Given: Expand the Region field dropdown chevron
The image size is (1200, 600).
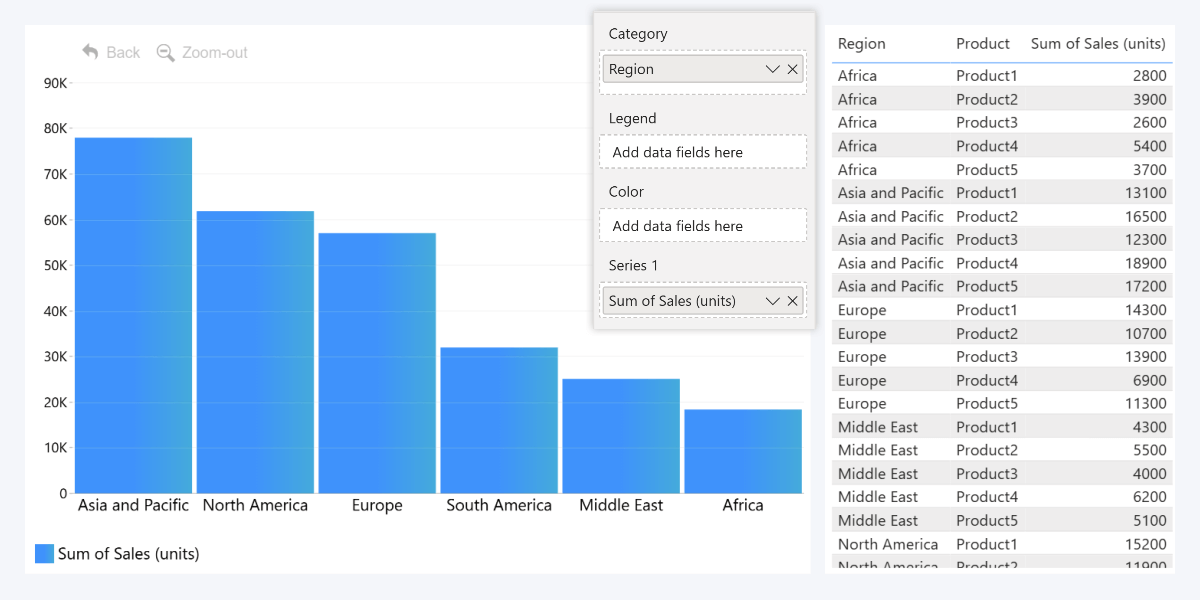Looking at the screenshot, I should [772, 69].
